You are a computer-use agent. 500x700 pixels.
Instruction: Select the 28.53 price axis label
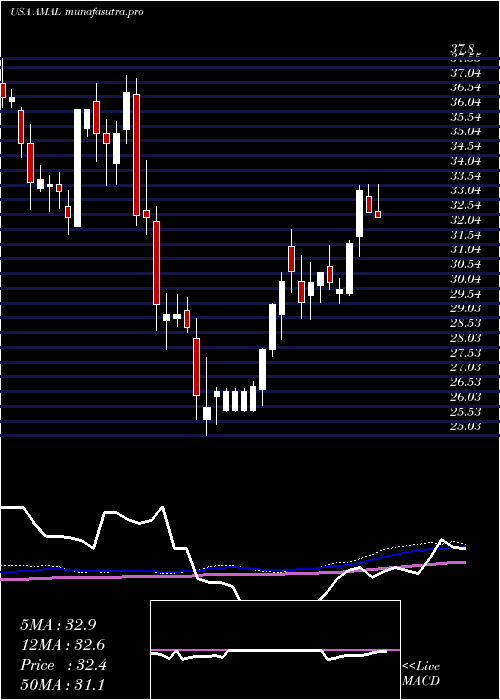point(466,323)
